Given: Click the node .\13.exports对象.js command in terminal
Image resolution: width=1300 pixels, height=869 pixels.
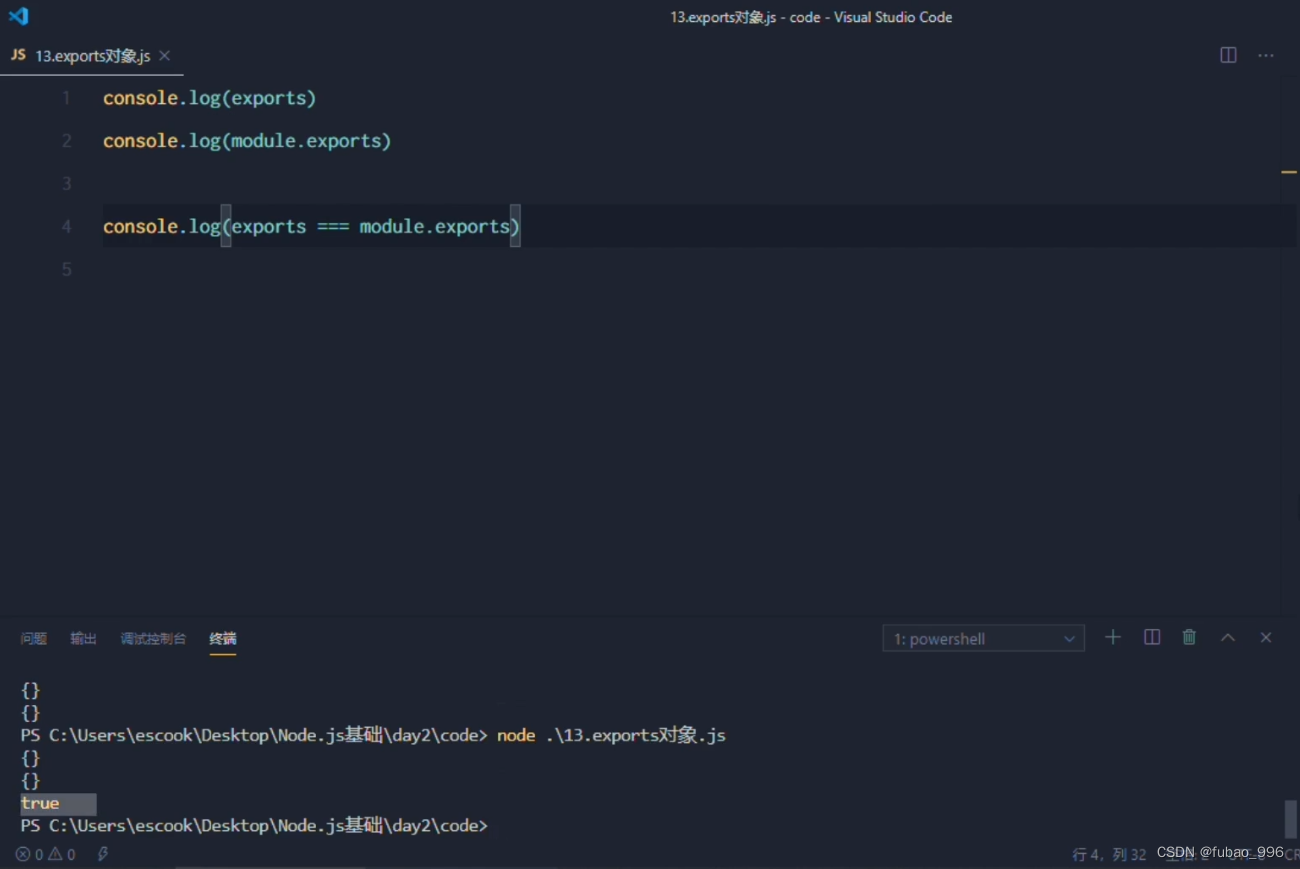Looking at the screenshot, I should click(611, 736).
